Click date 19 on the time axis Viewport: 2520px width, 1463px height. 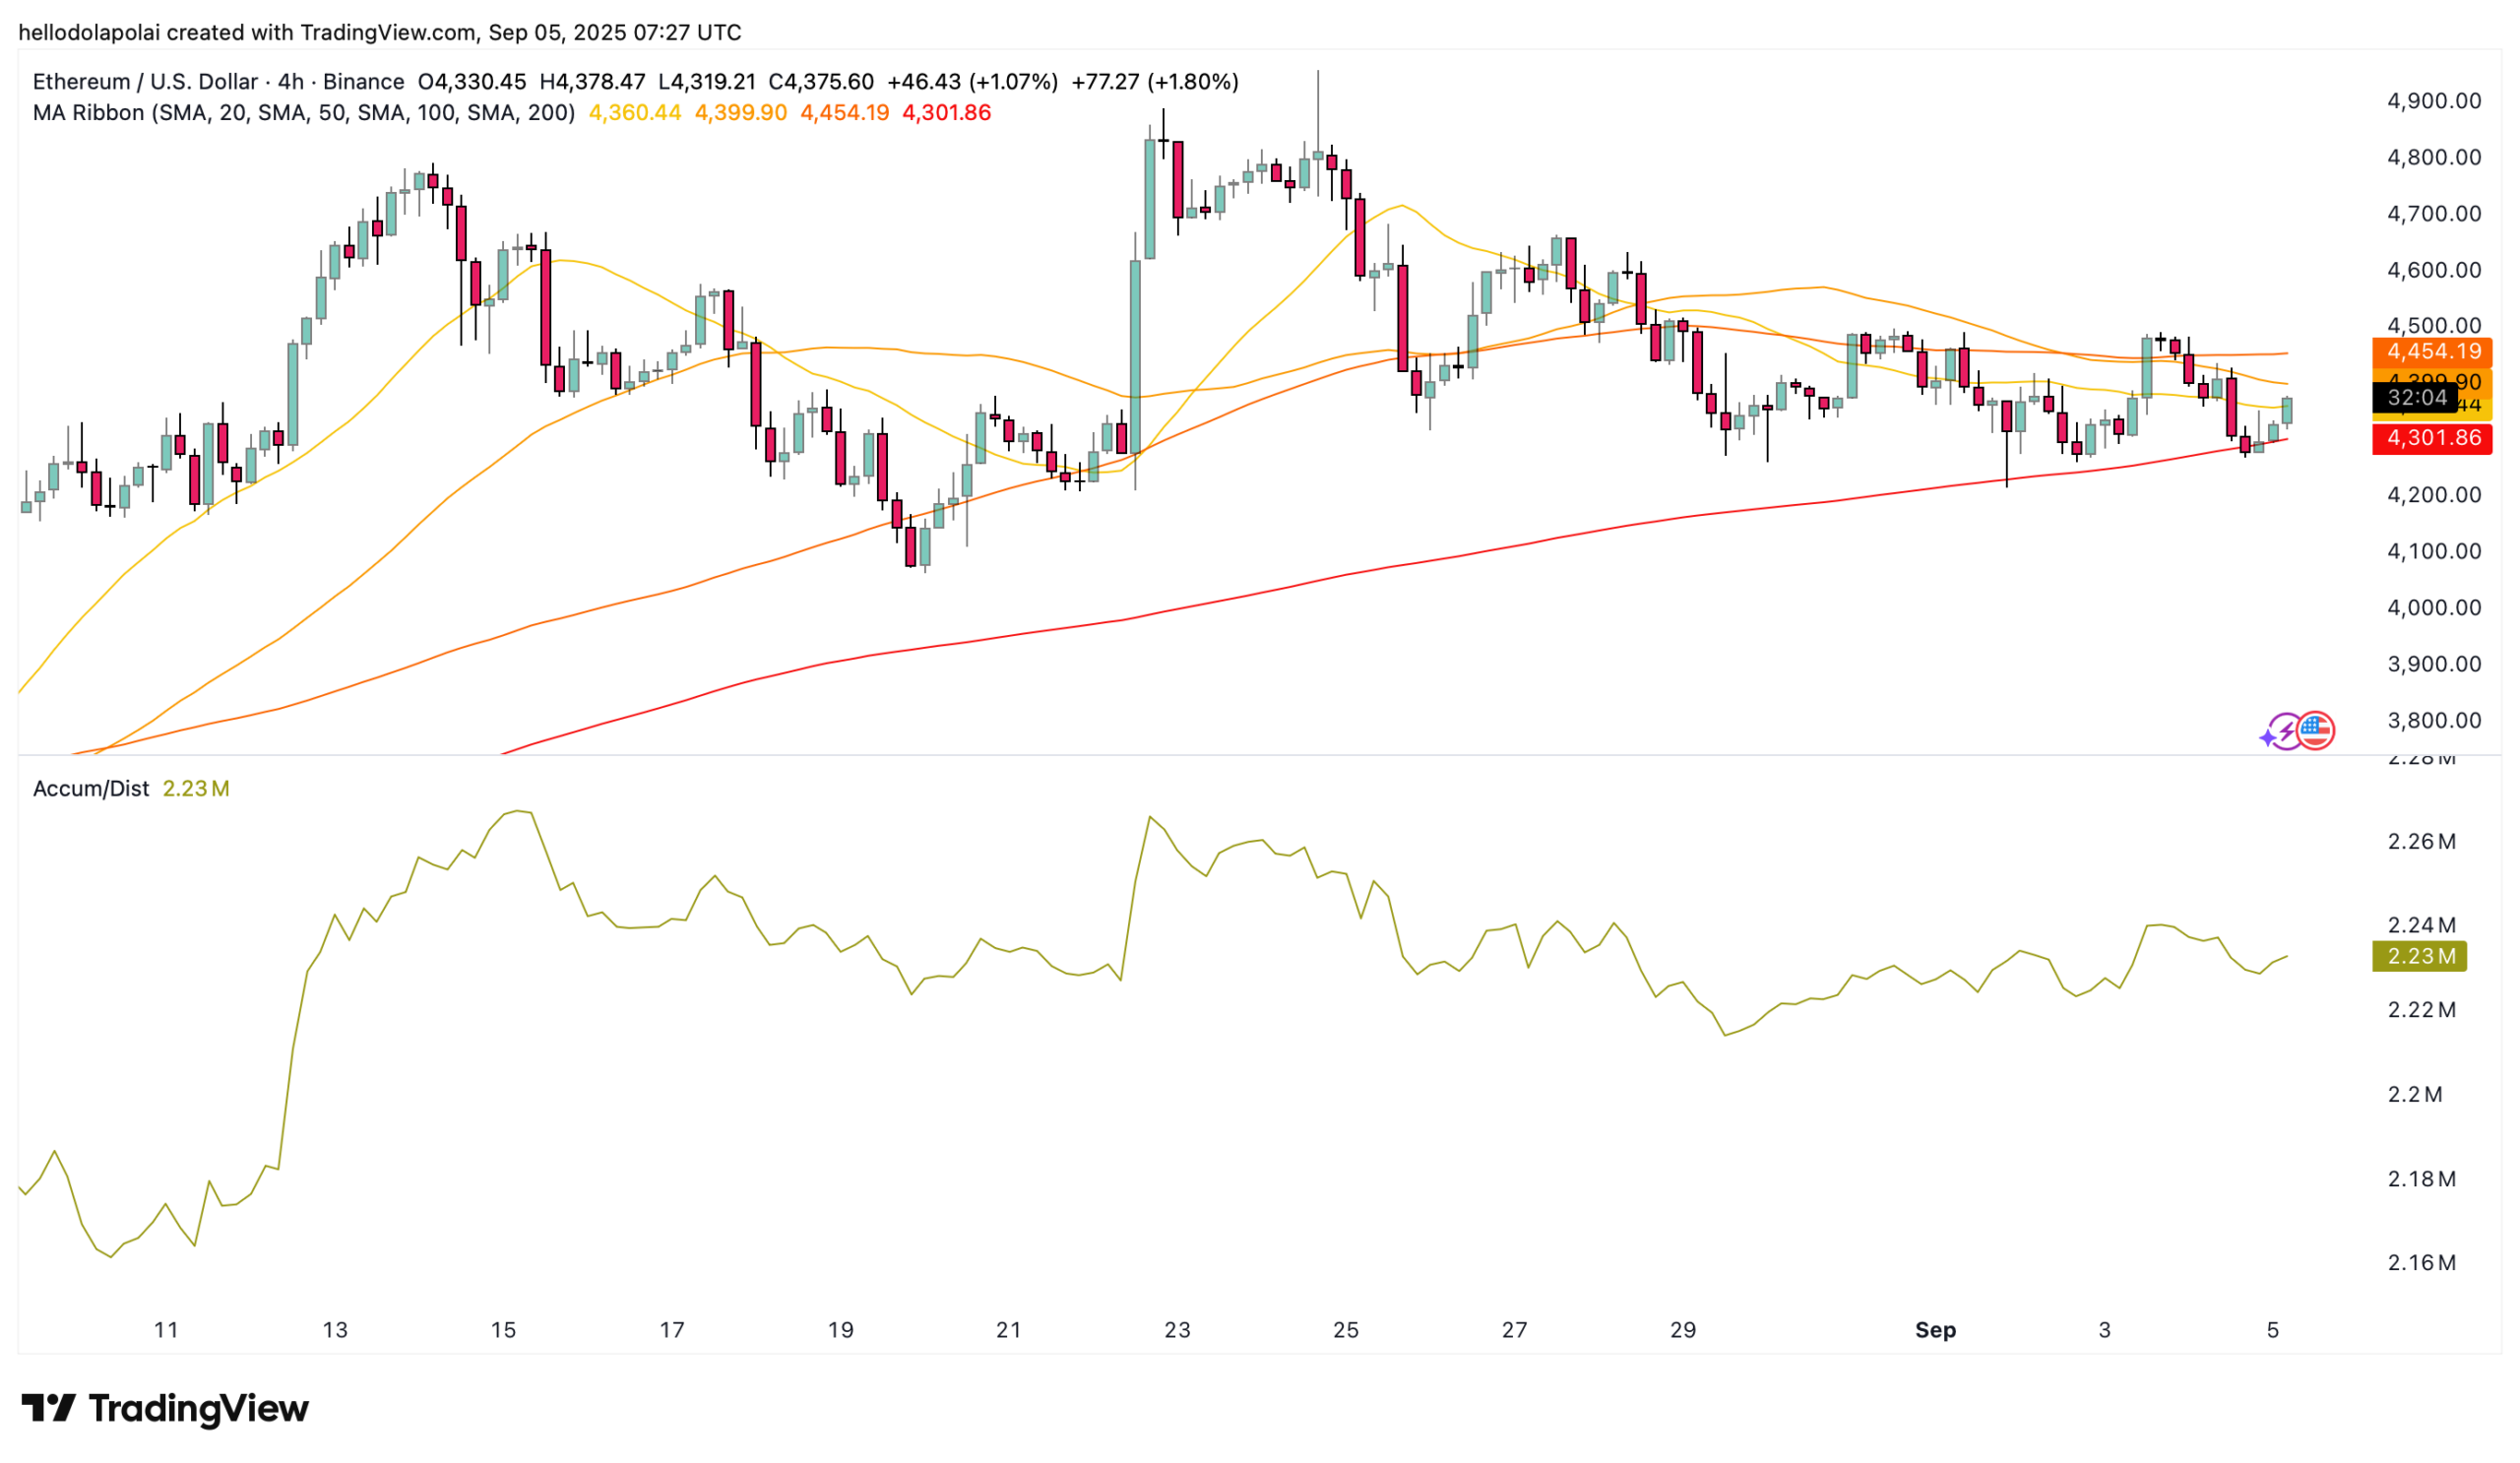click(x=841, y=1330)
